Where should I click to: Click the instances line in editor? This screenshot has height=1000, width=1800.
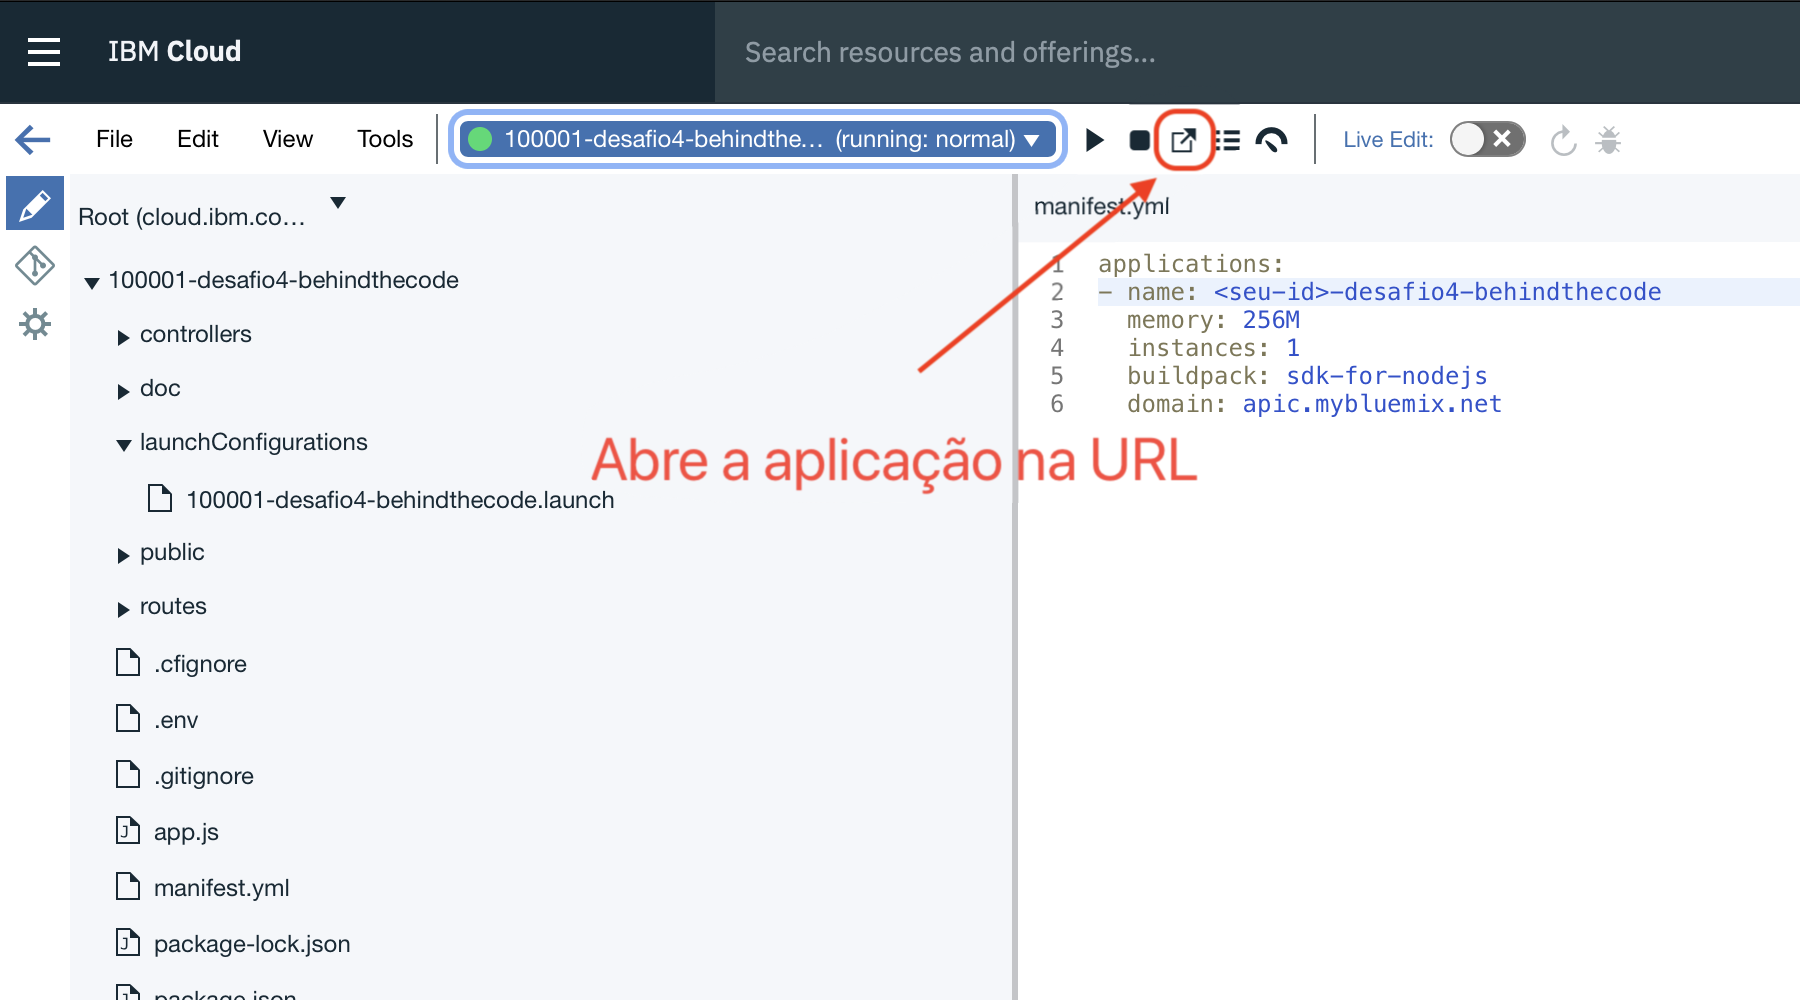(x=1213, y=348)
